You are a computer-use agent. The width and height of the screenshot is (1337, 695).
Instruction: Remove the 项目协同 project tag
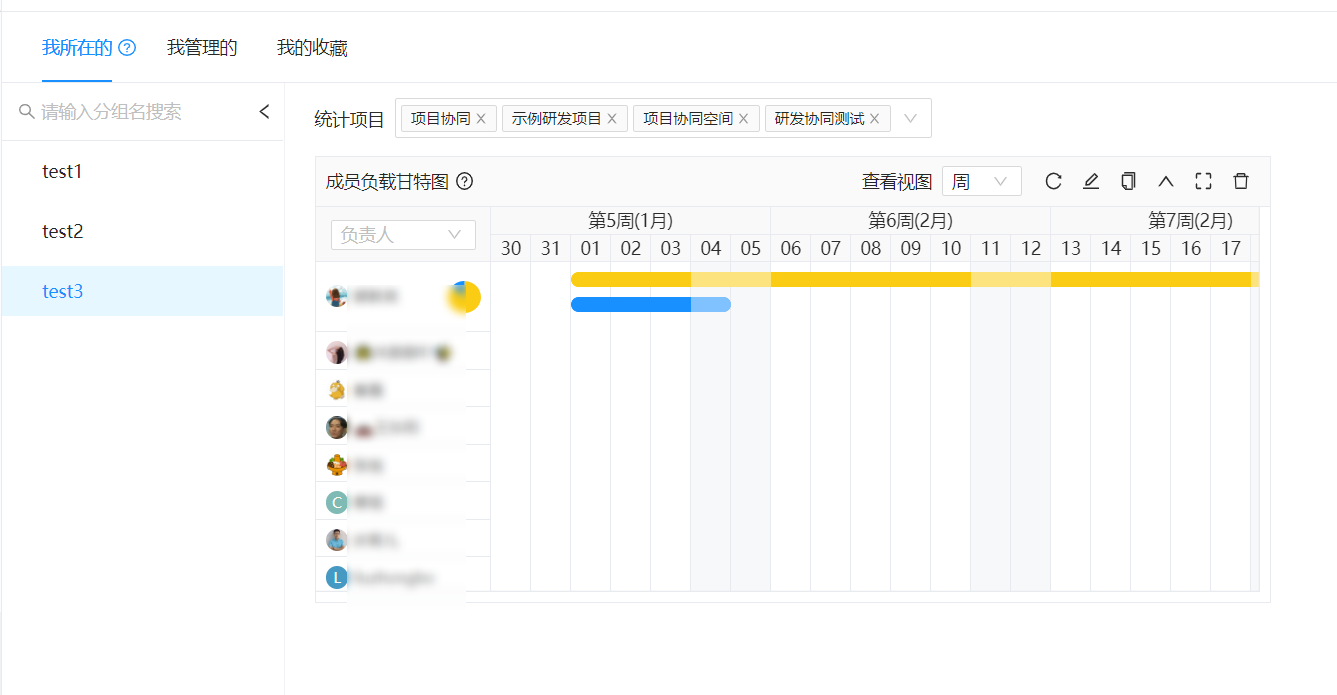point(481,117)
